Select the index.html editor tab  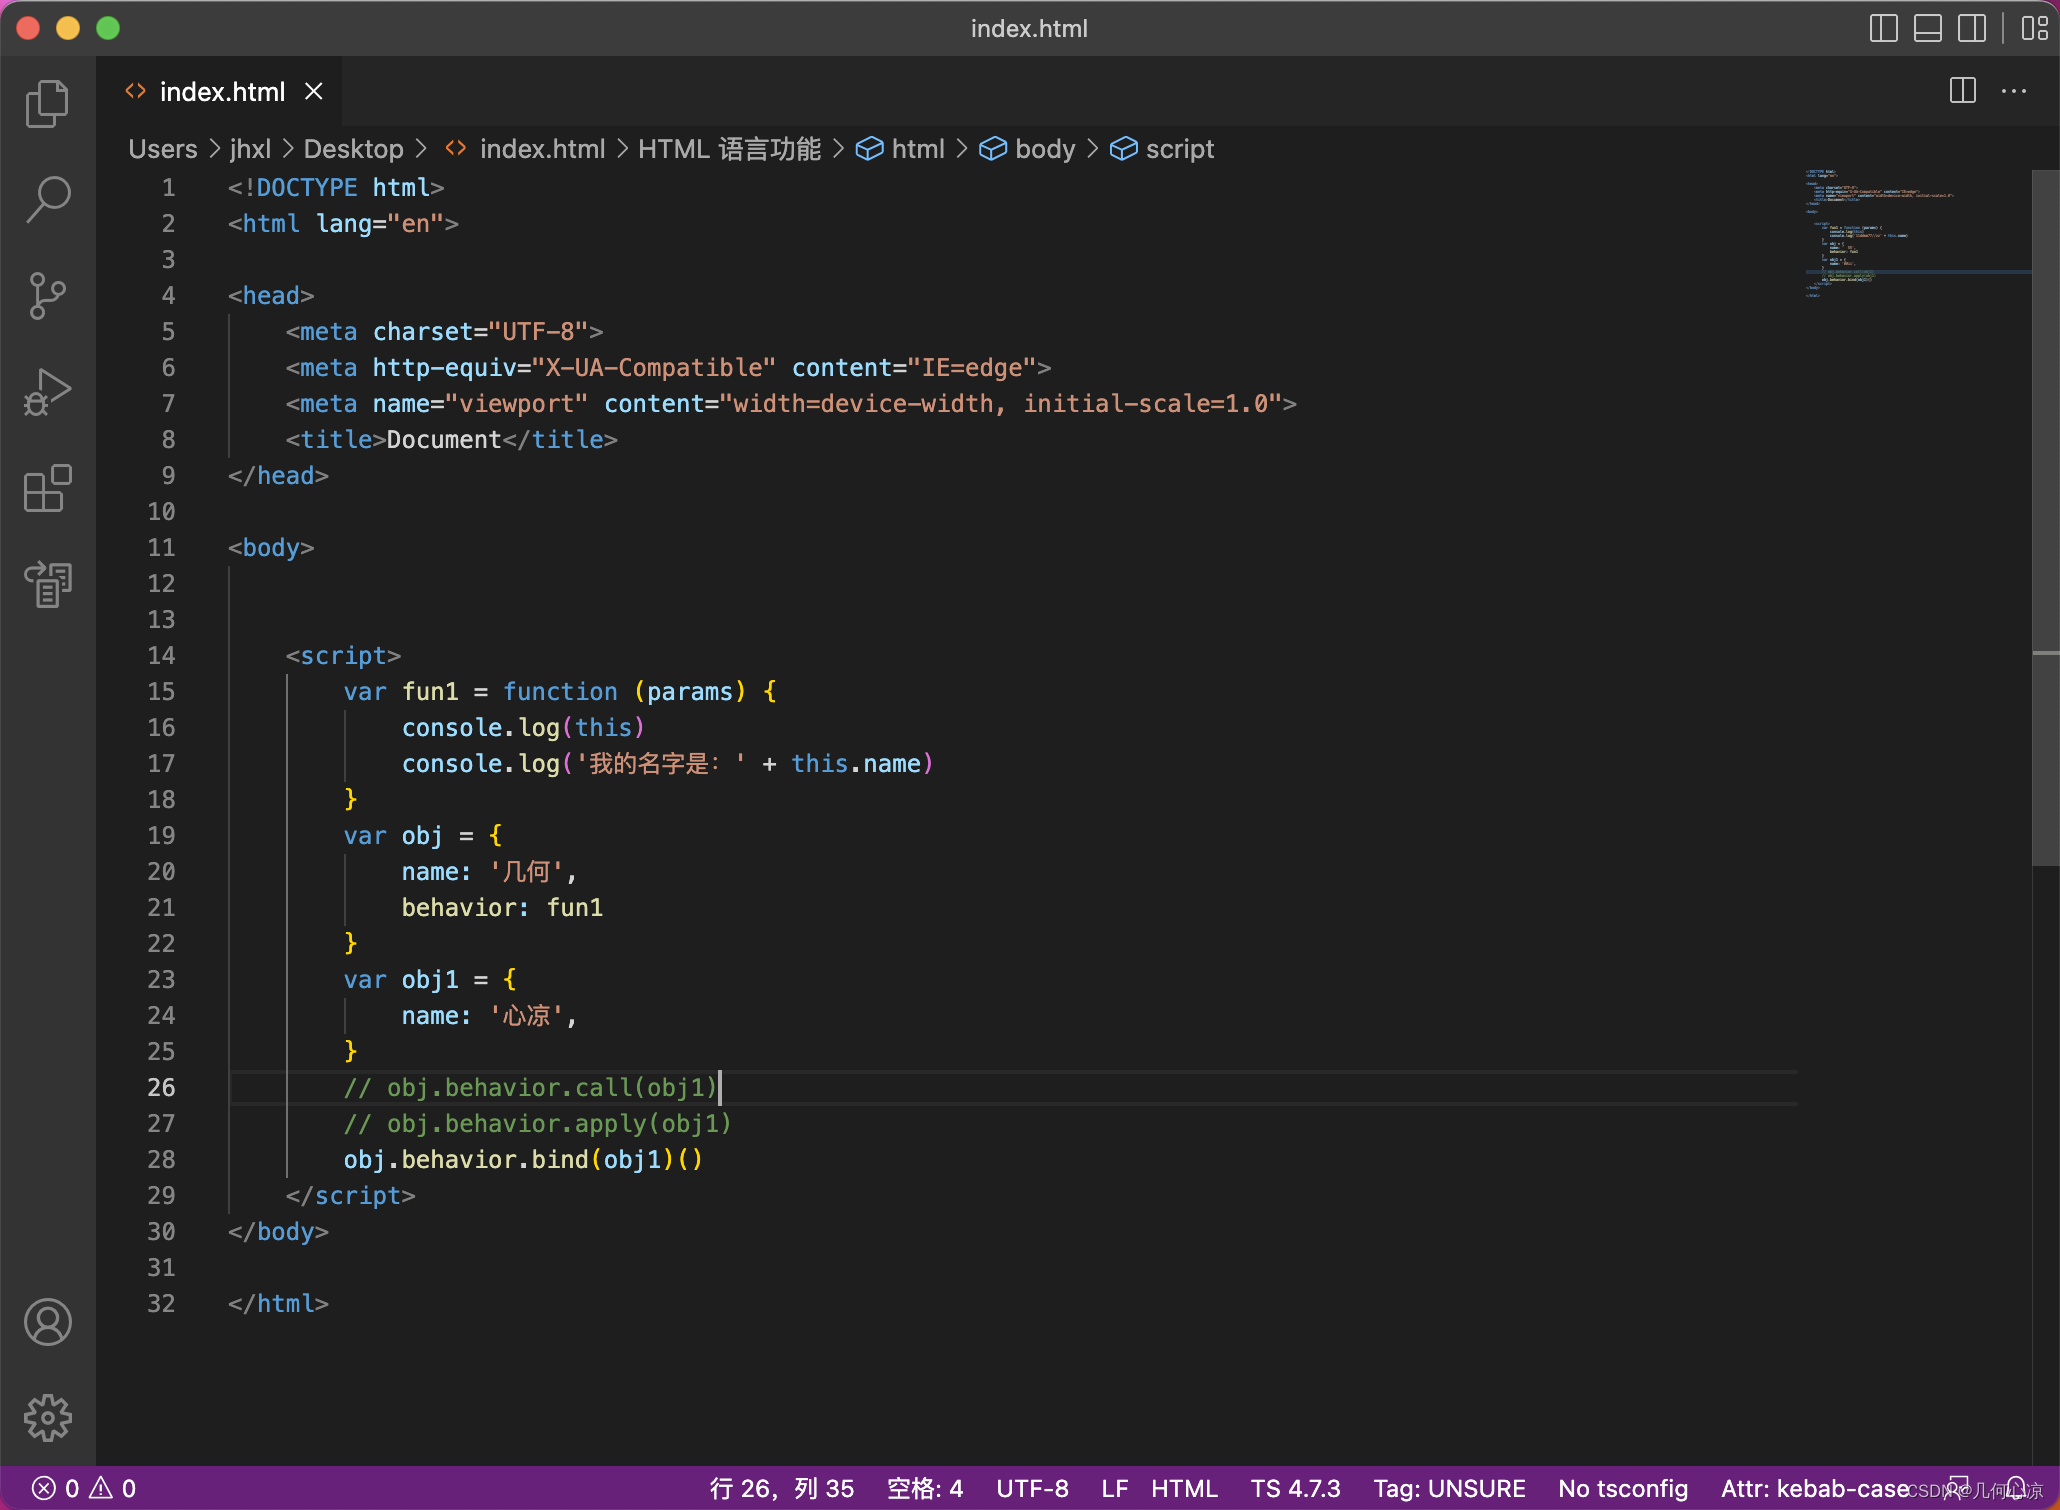(x=221, y=92)
